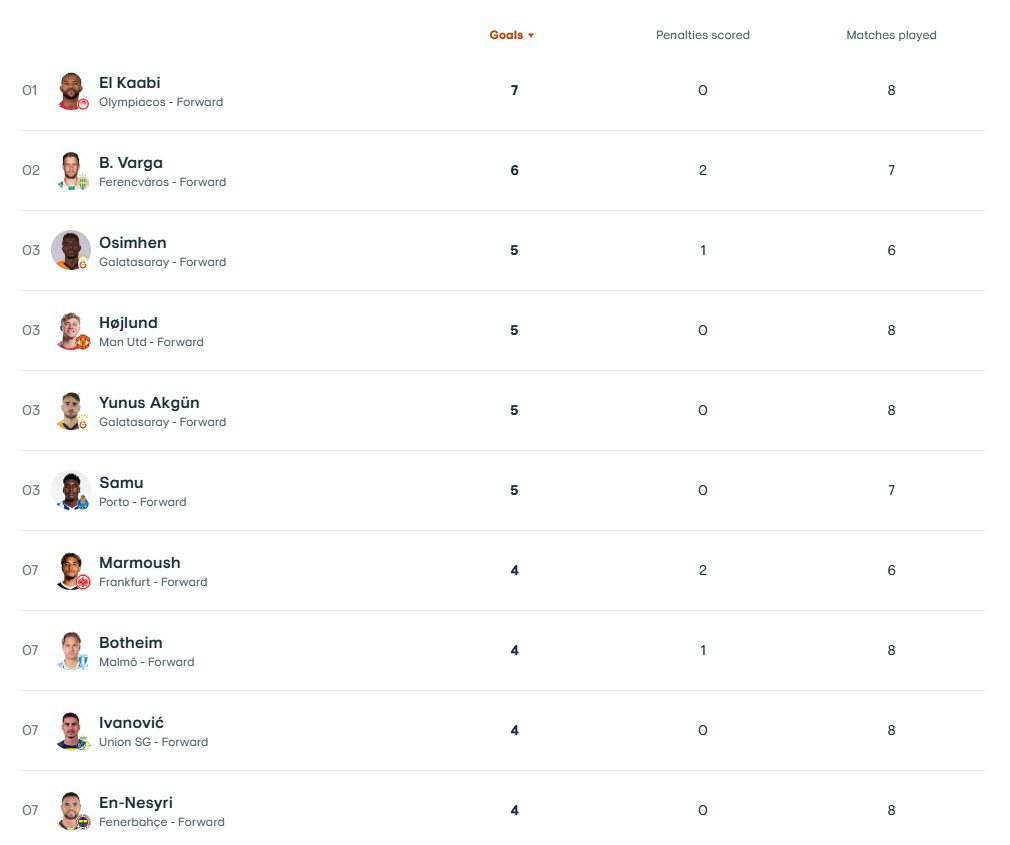Click En-Nesyri's player avatar
1010x845 pixels.
click(x=71, y=810)
